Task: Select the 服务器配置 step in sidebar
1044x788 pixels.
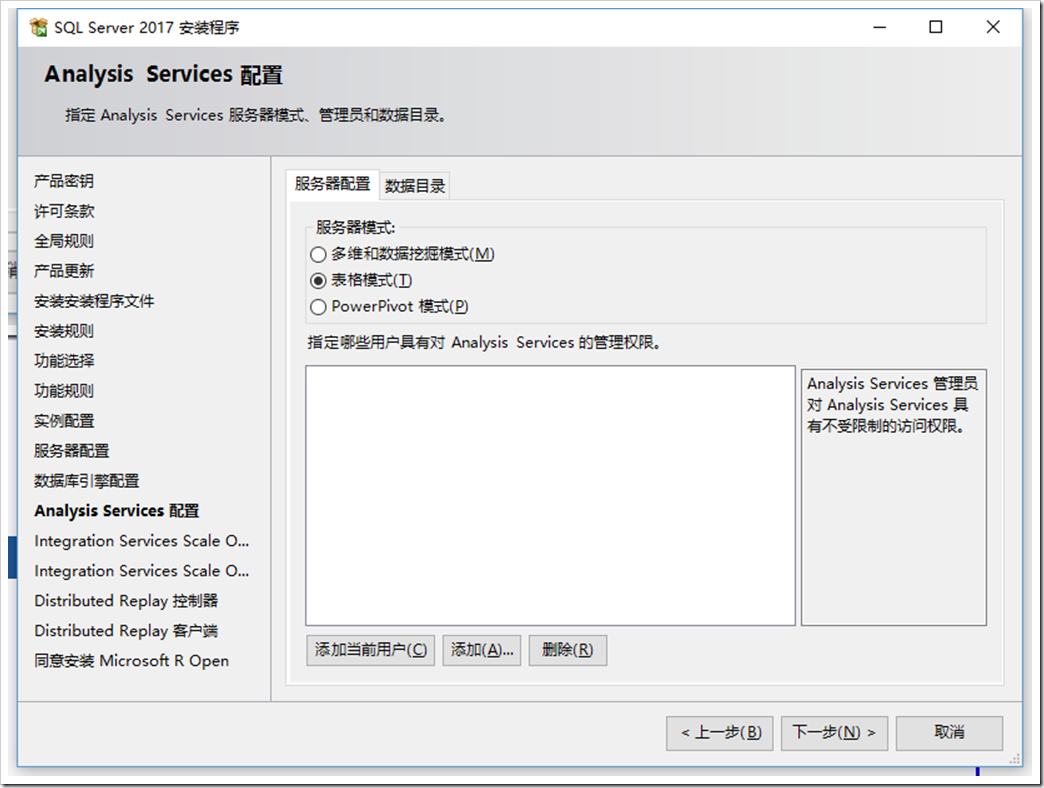Action: pyautogui.click(x=71, y=451)
